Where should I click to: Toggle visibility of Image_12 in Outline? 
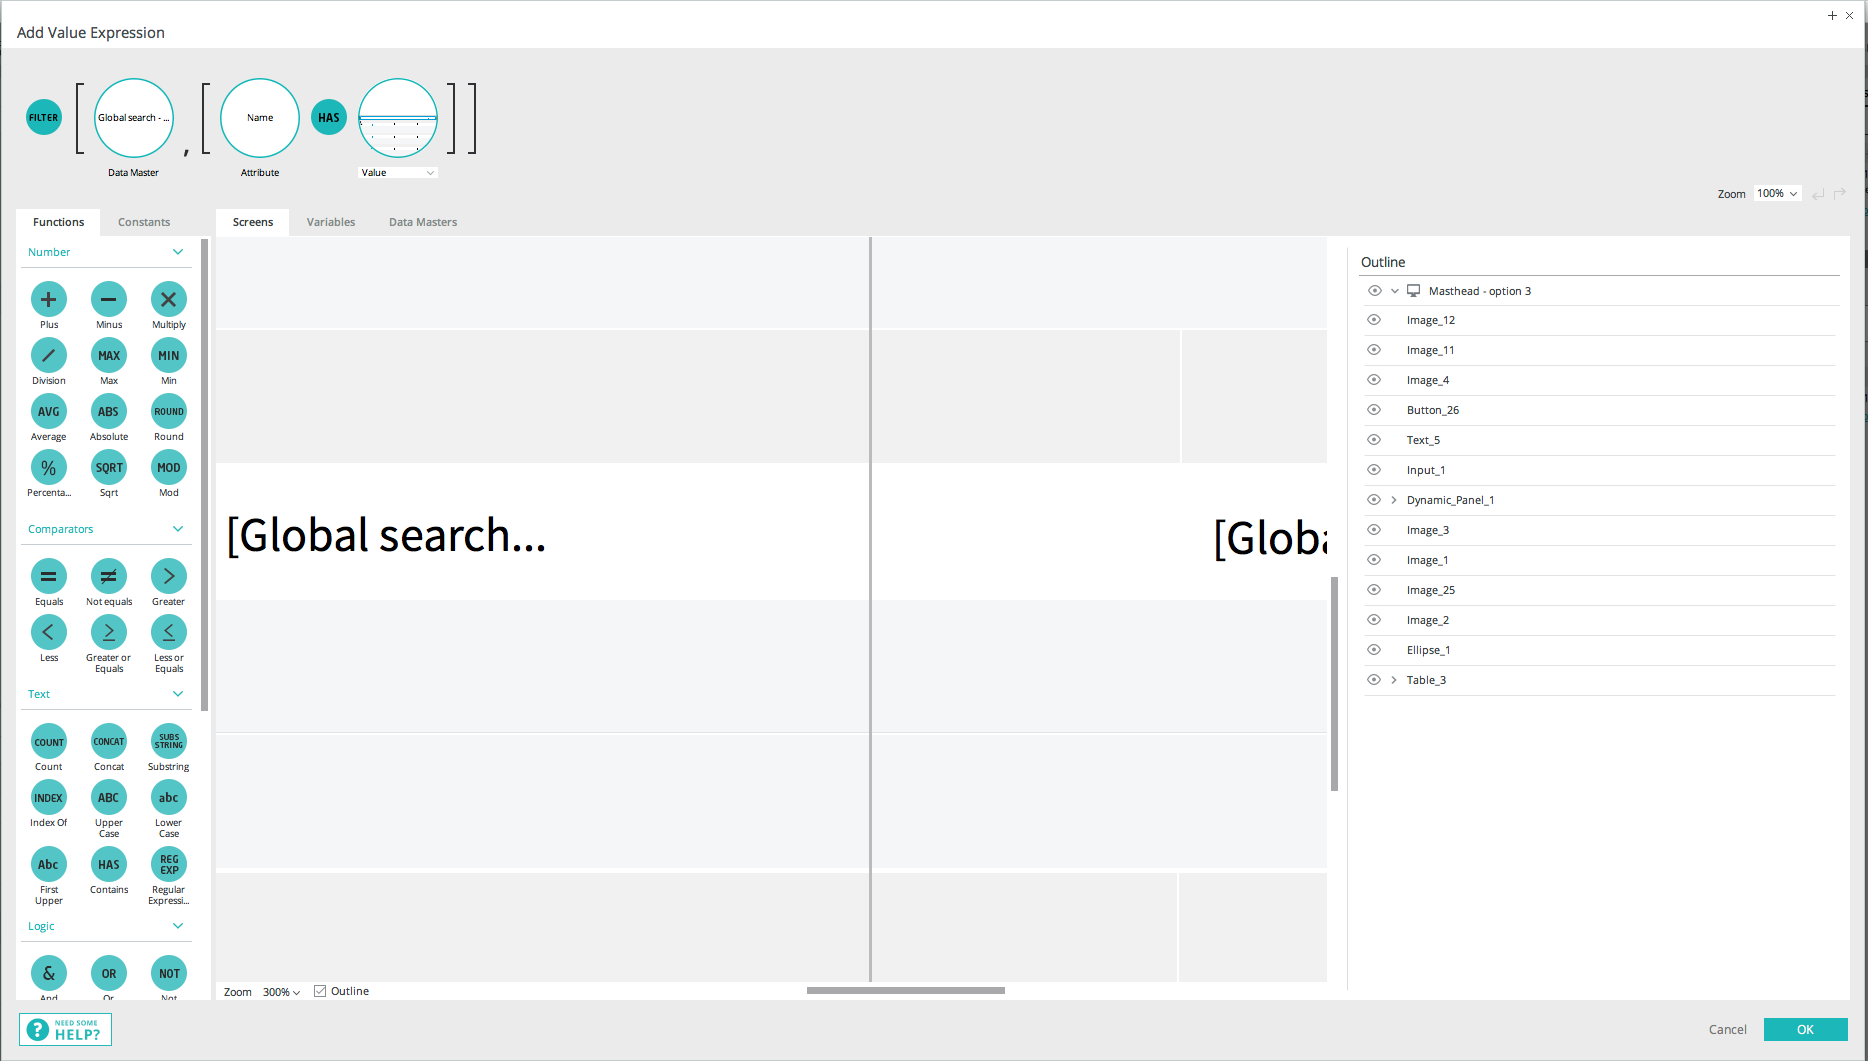pos(1374,320)
